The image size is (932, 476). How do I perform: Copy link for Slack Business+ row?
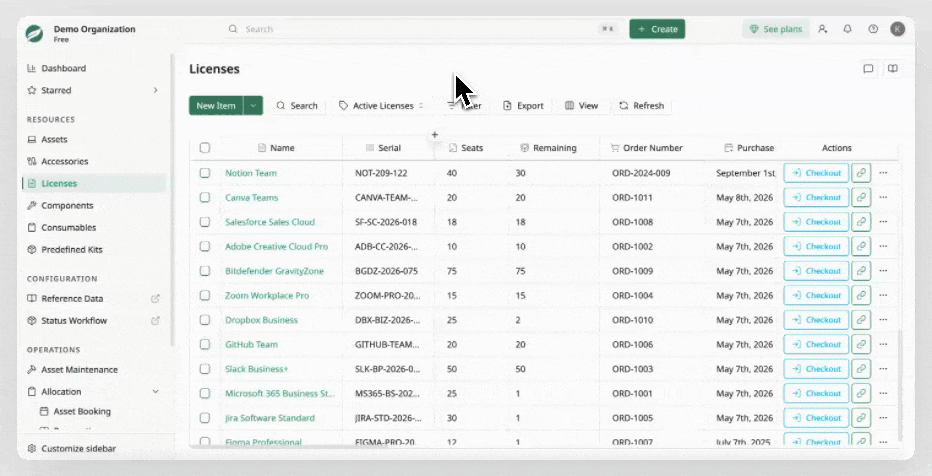[861, 369]
